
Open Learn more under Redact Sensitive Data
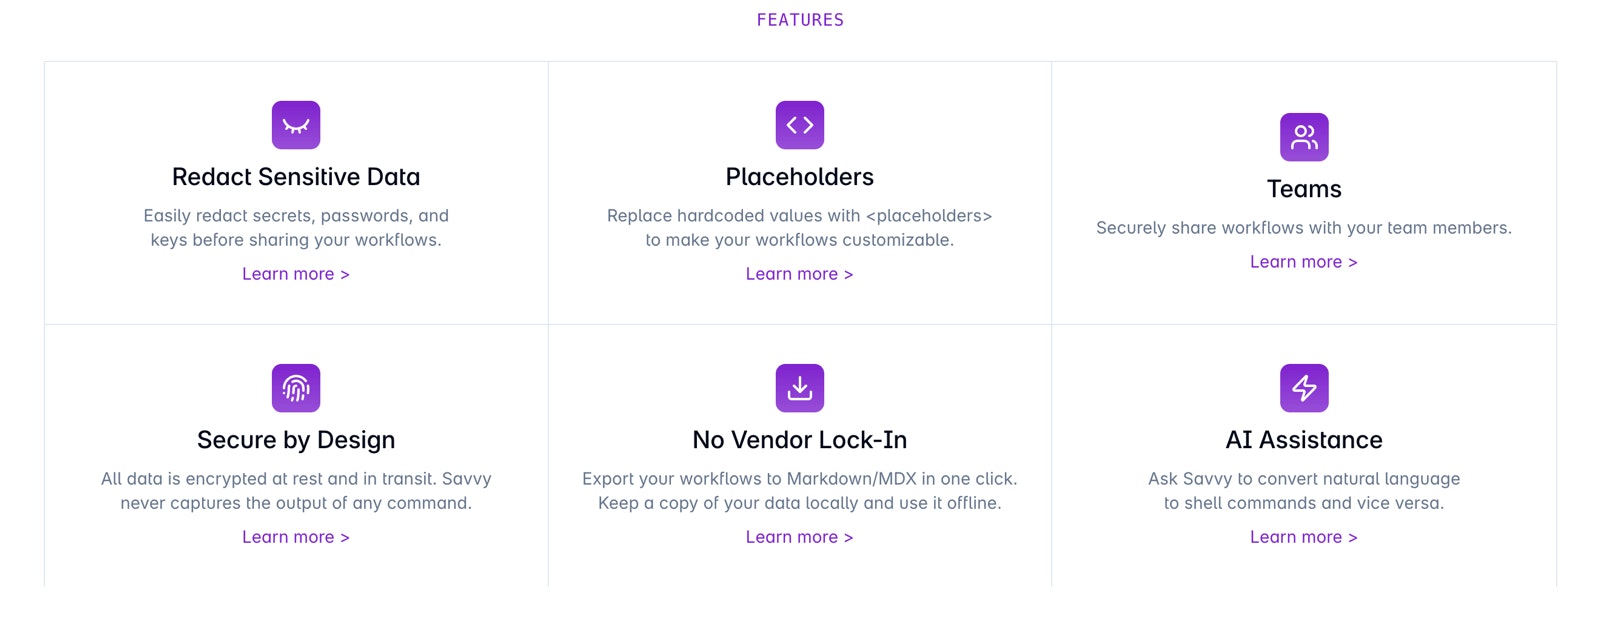(296, 274)
